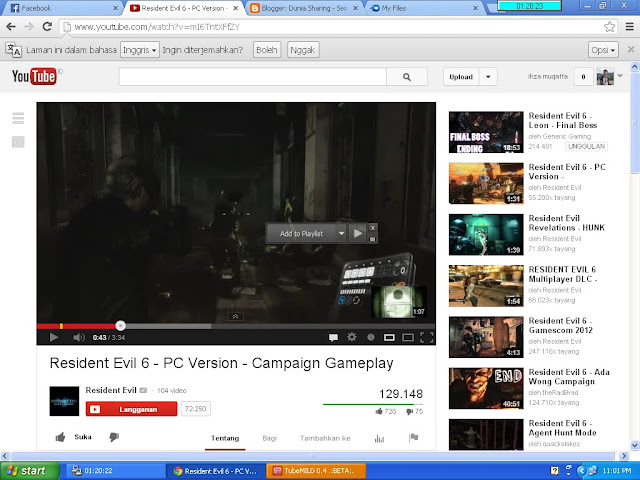640x480 pixels.
Task: Go back with browser back arrow
Action: click(x=11, y=27)
